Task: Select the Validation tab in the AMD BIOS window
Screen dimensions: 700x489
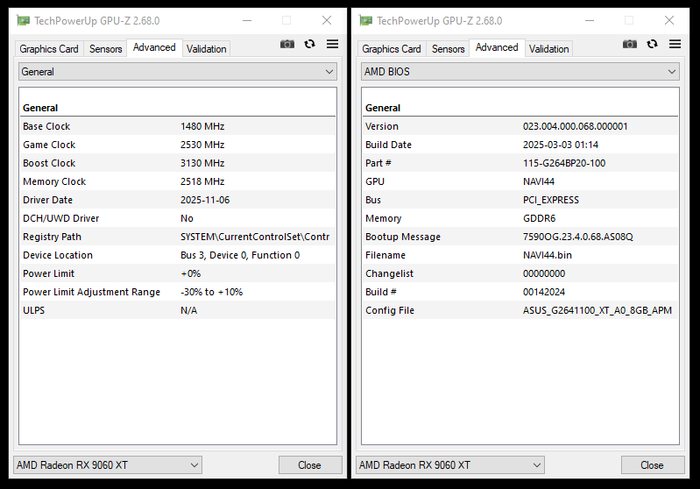Action: point(549,49)
